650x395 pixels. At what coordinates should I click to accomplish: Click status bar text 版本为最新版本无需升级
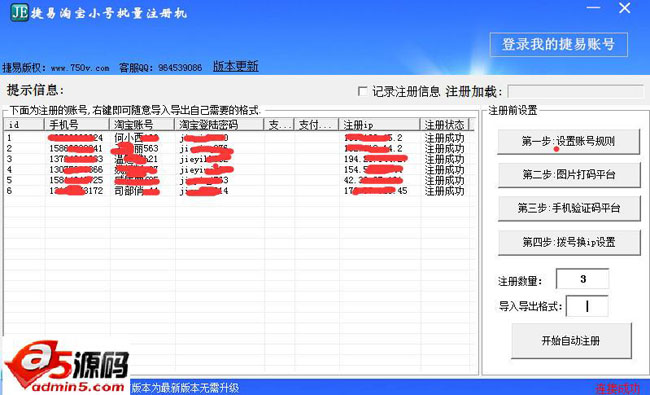point(185,388)
